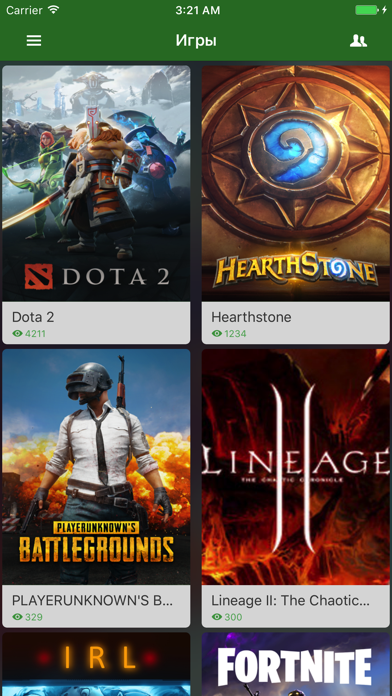Click the PLAYERUNKNOWN'S B... title text
The width and height of the screenshot is (392, 696).
pos(92,600)
